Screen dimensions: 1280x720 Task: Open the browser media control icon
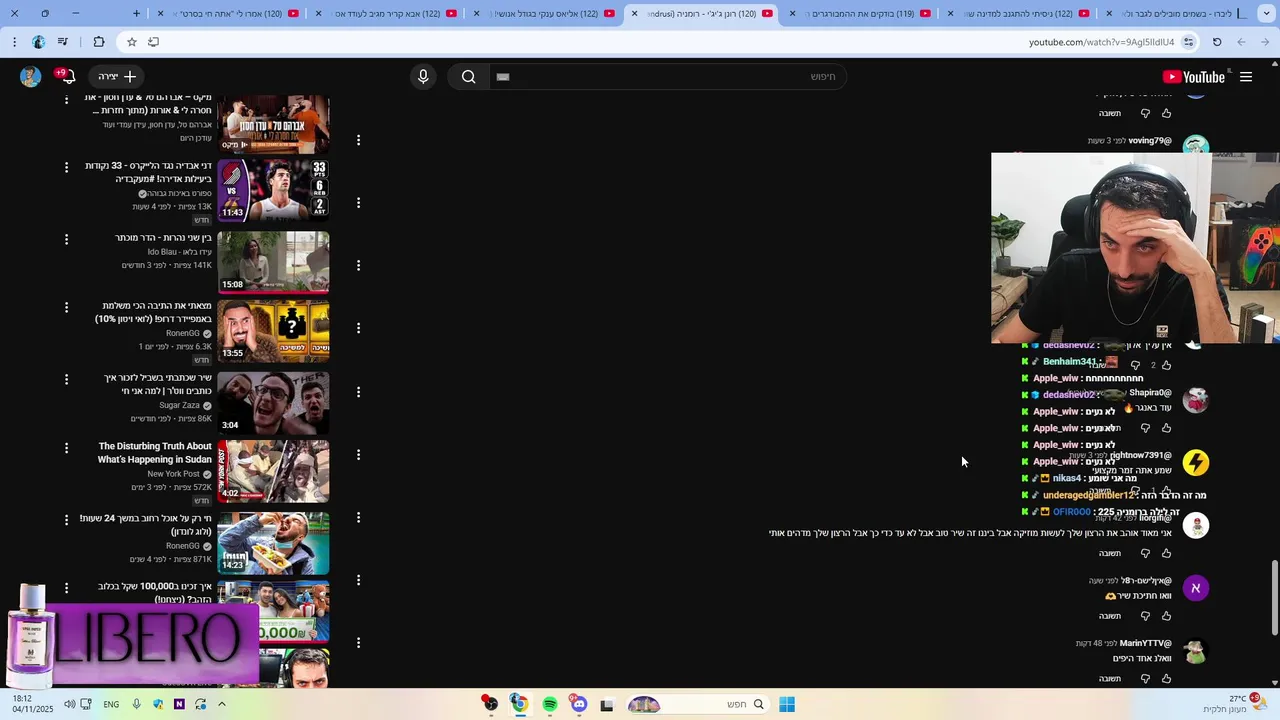[x=64, y=42]
